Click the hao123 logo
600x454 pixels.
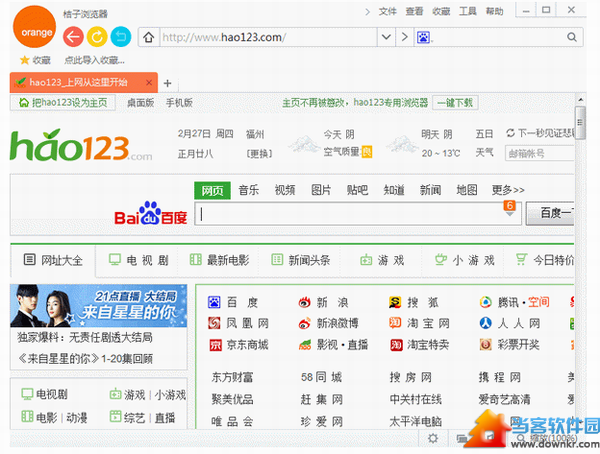(81, 145)
